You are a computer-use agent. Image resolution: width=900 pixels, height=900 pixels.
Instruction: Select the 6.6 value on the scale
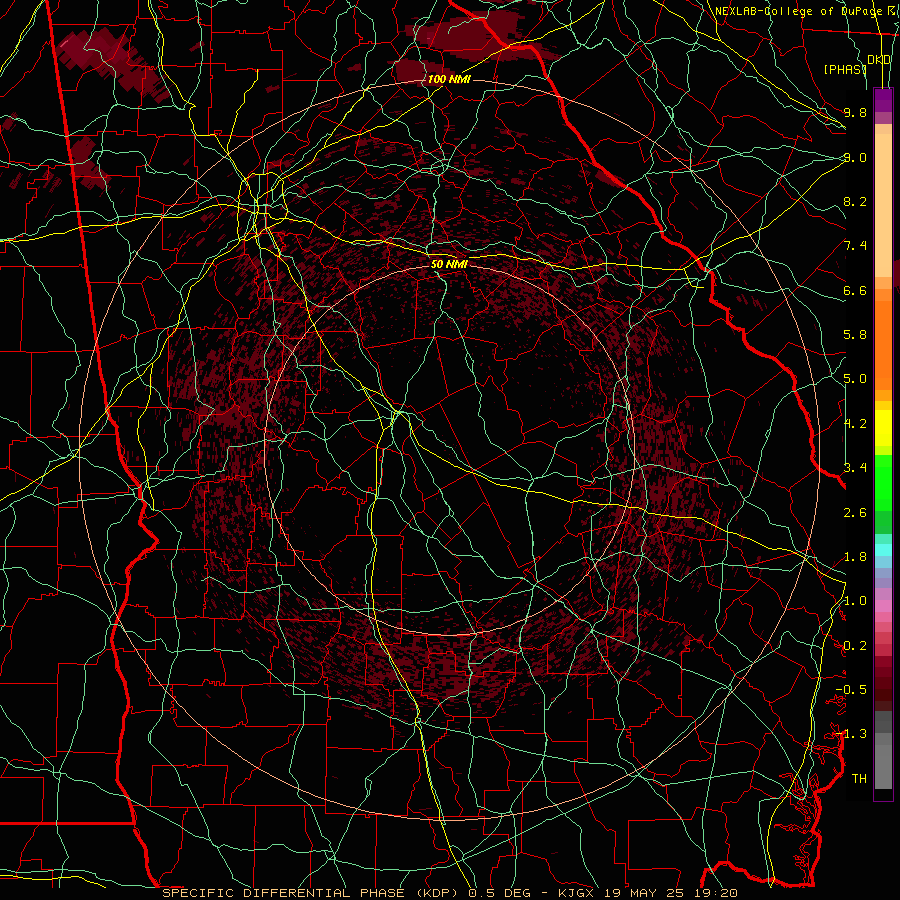click(855, 290)
